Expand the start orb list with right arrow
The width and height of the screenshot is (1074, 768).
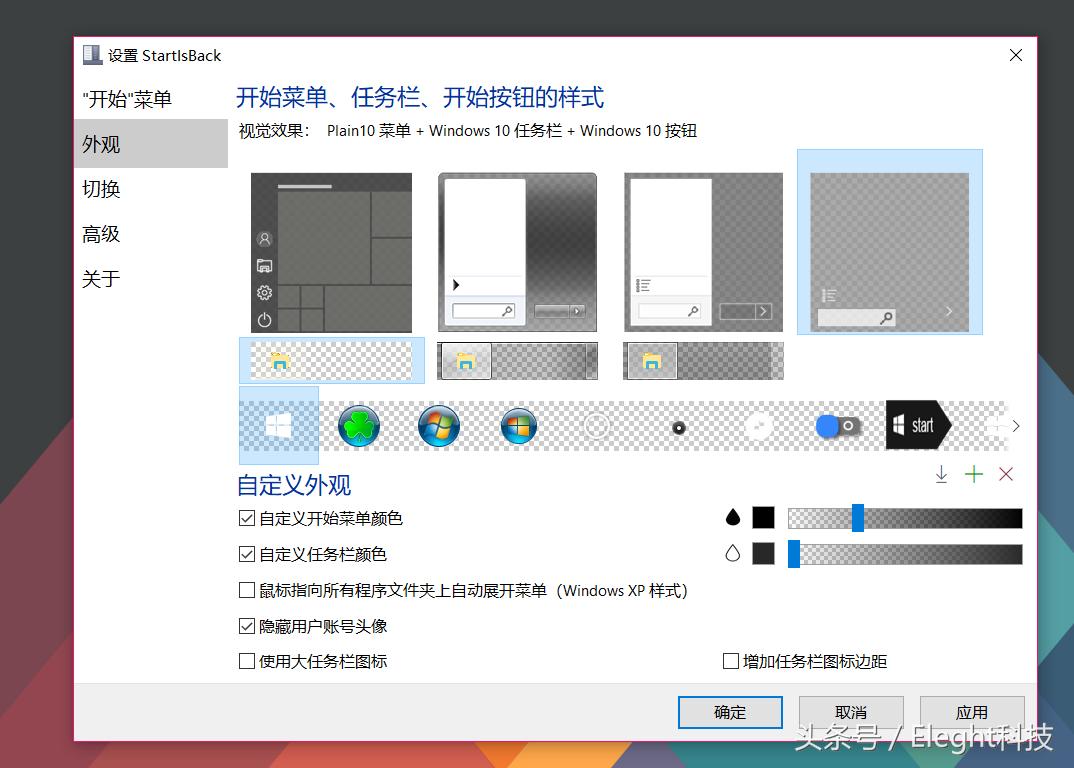point(1016,425)
